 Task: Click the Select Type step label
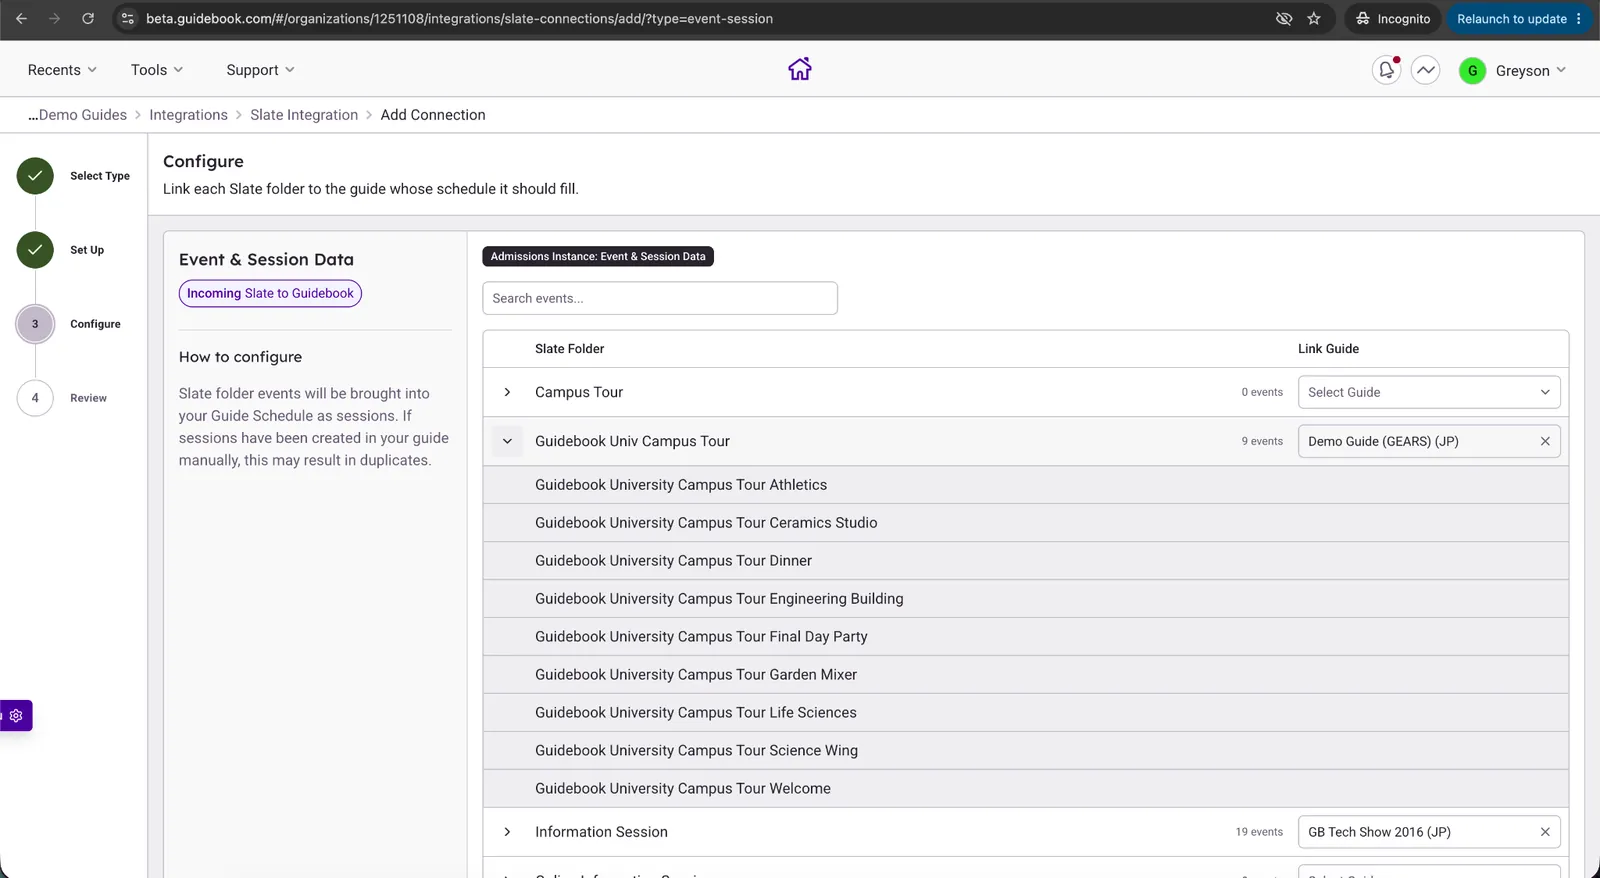(100, 176)
